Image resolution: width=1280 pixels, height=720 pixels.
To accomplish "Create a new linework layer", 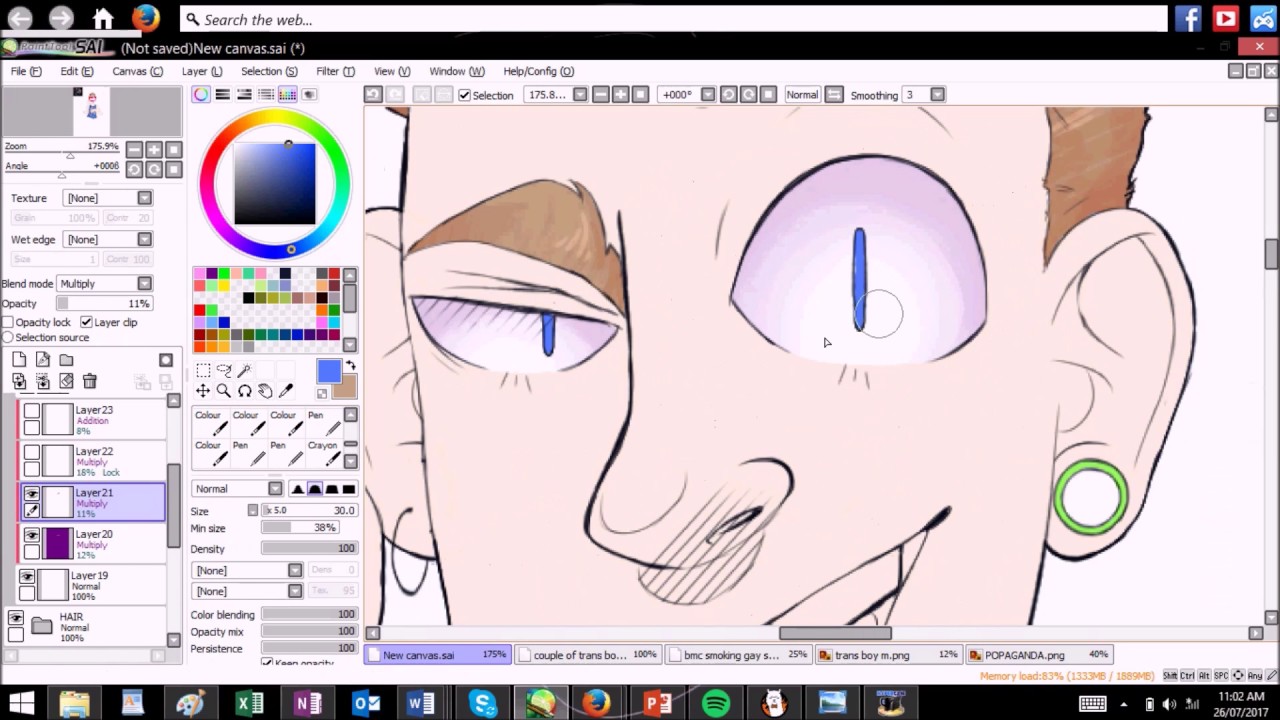I will pyautogui.click(x=42, y=360).
